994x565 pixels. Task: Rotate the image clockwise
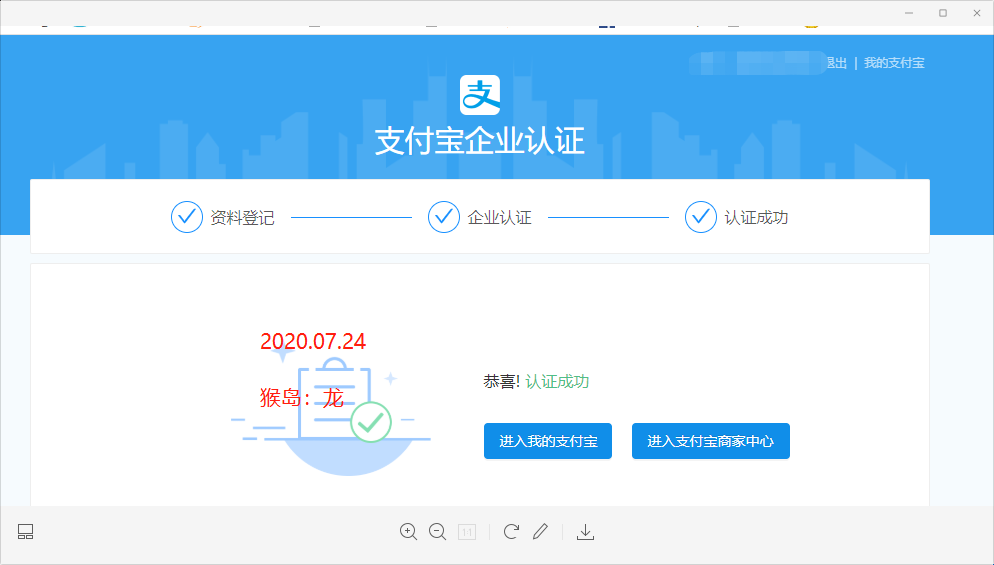511,531
